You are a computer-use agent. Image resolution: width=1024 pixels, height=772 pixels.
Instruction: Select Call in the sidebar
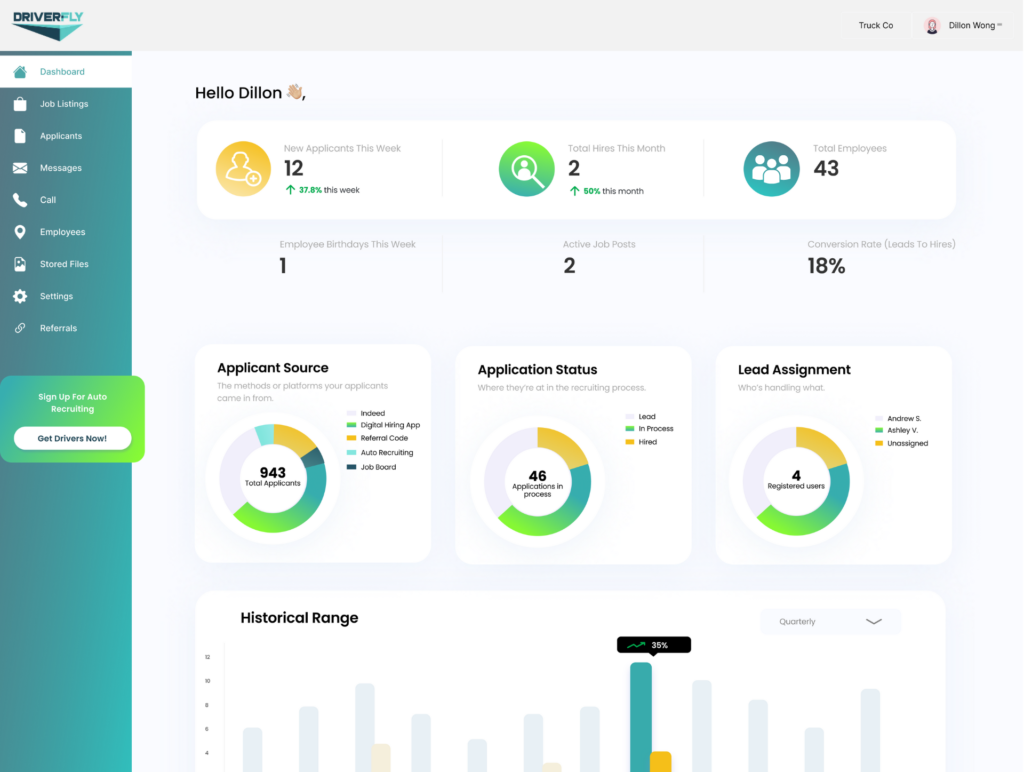[x=65, y=200]
